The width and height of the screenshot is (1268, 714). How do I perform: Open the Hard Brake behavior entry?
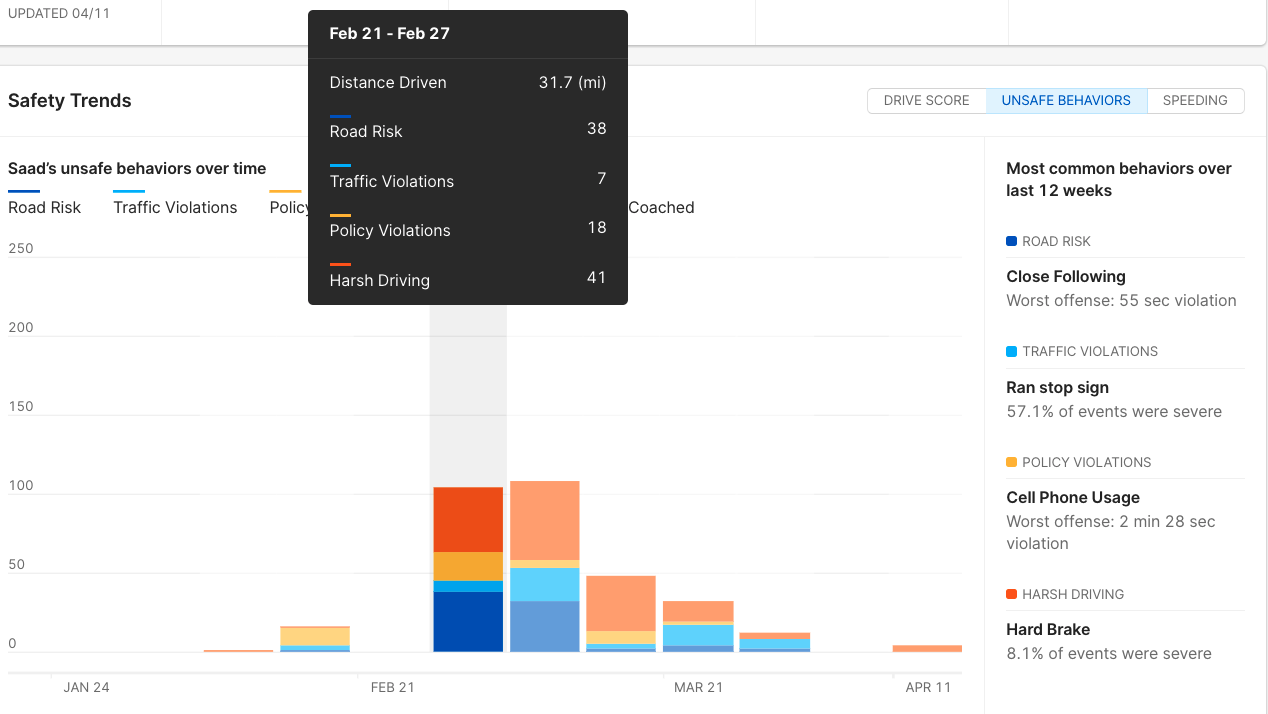click(1047, 630)
